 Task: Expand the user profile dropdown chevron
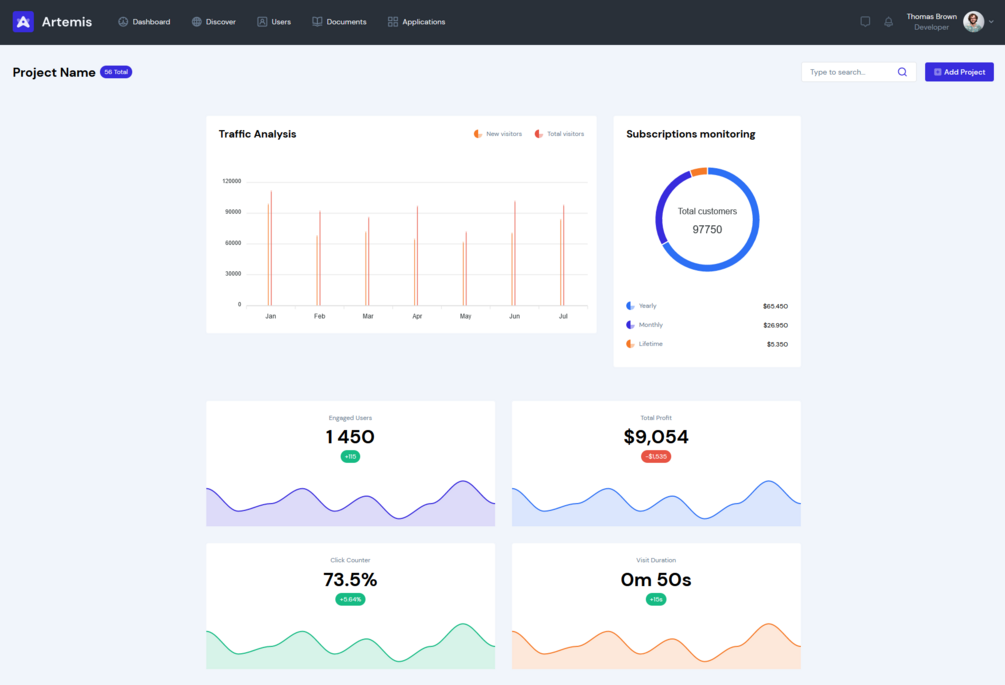coord(991,22)
